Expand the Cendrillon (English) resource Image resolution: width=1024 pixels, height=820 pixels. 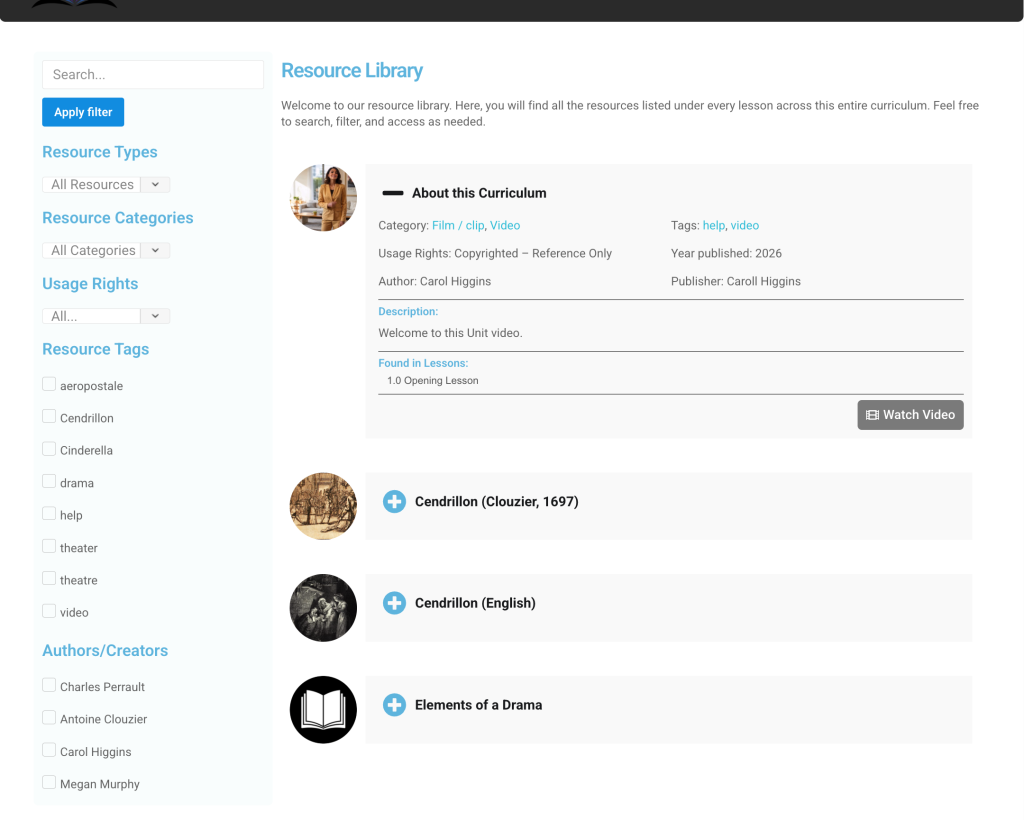point(395,603)
